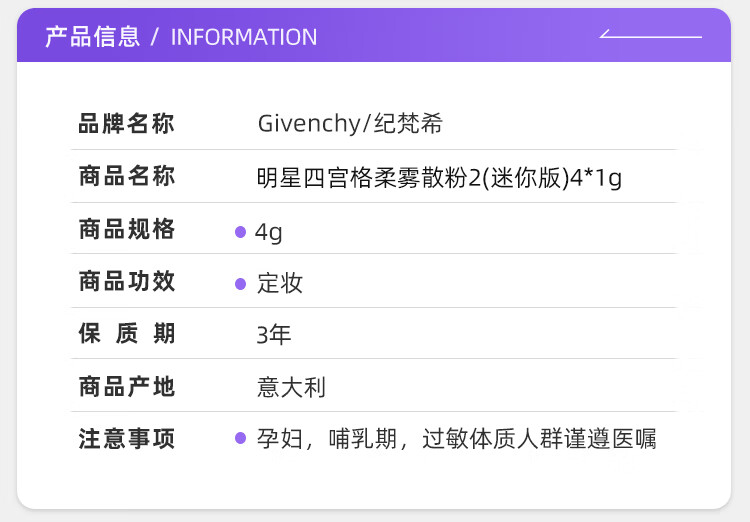Click the purple bullet beside 4g
750x522 pixels.
coord(240,232)
